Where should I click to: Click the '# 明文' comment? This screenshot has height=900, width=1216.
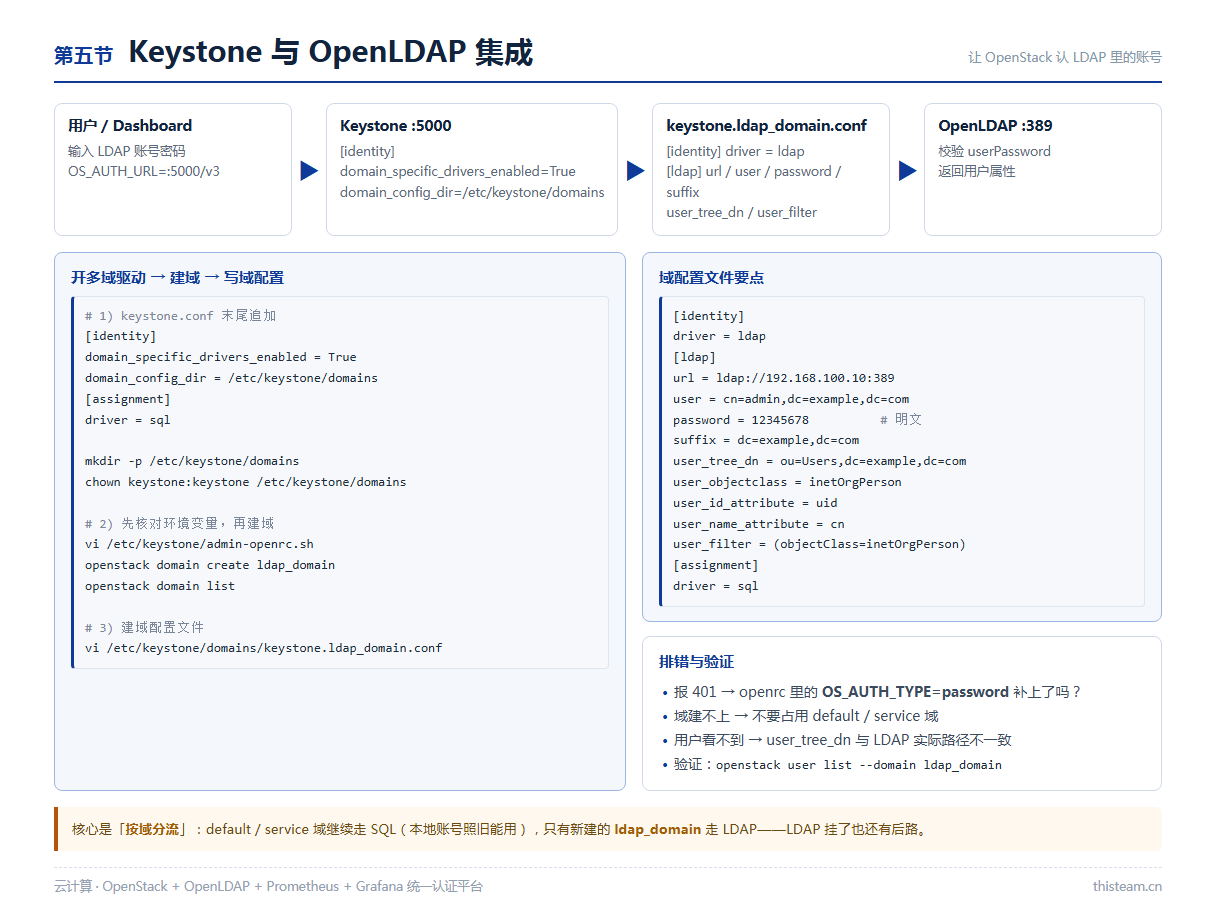(901, 420)
